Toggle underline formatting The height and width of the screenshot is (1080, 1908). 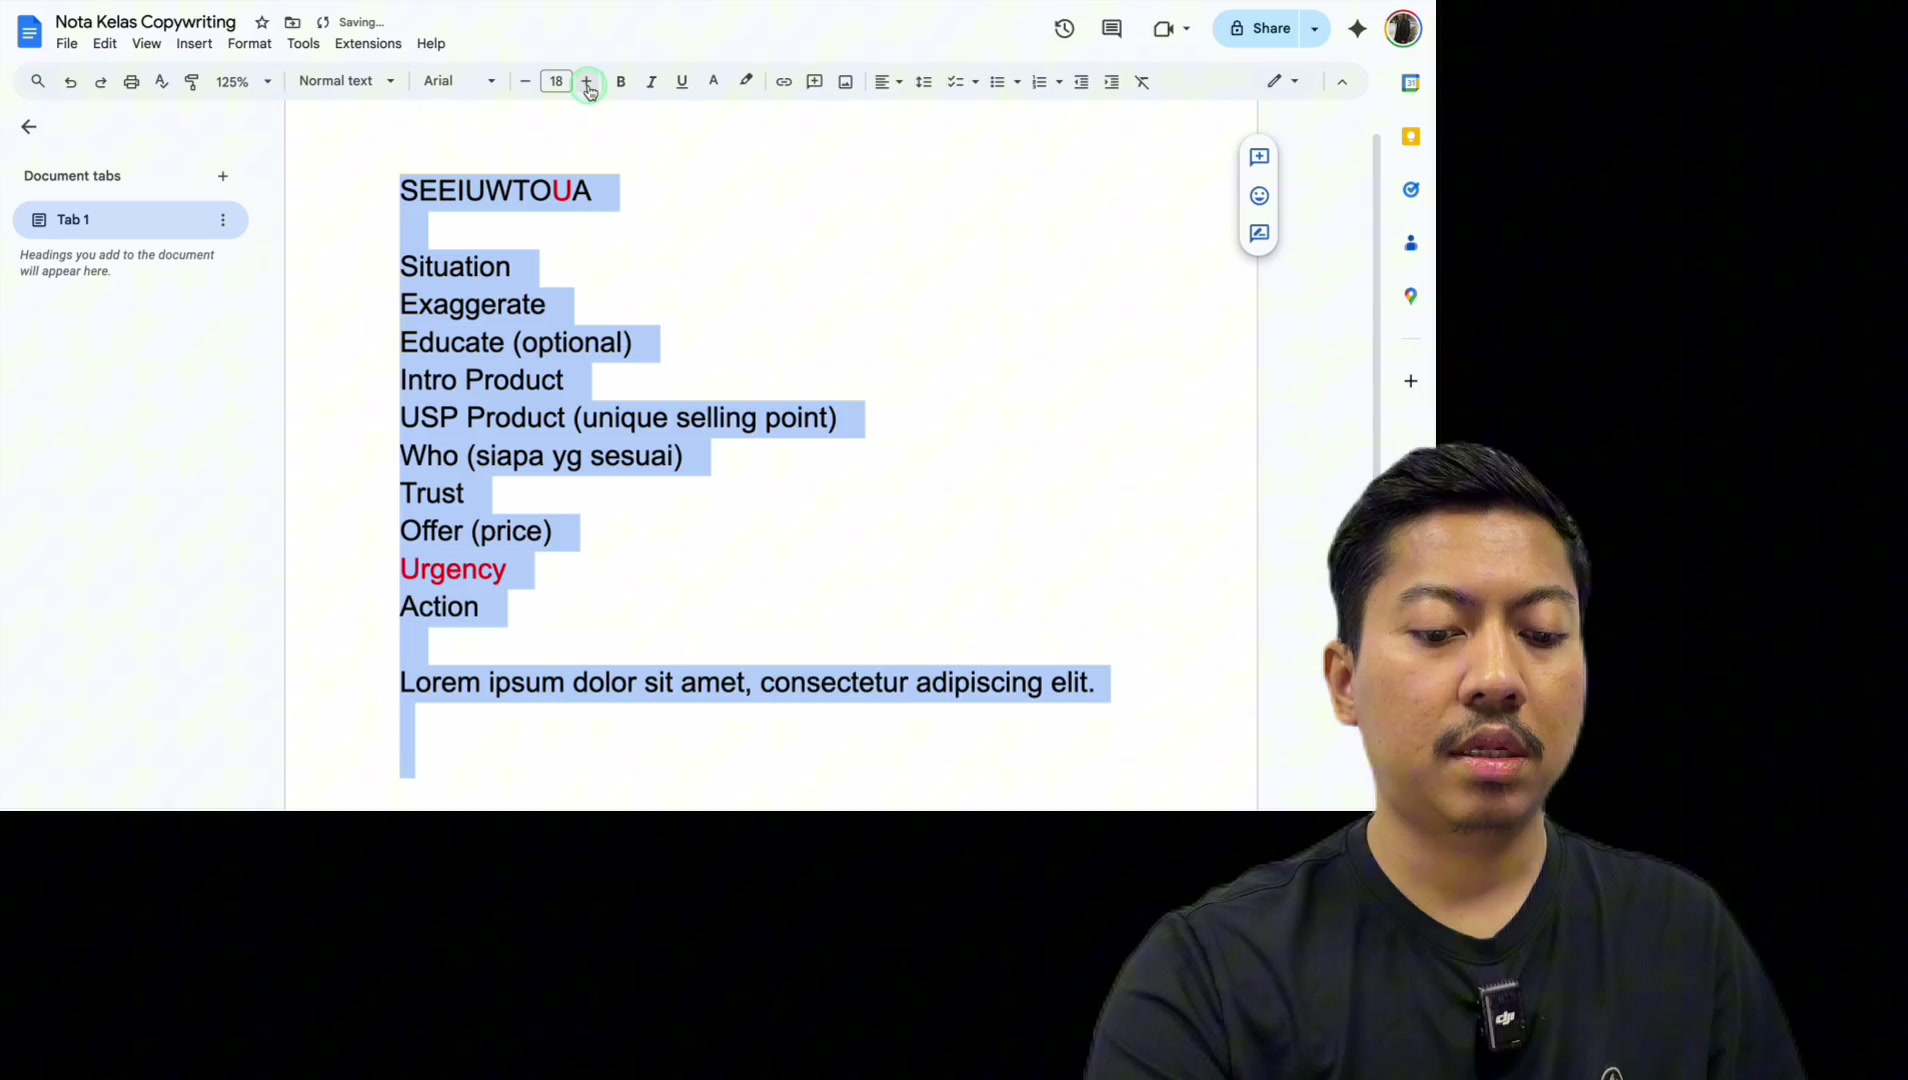click(682, 82)
